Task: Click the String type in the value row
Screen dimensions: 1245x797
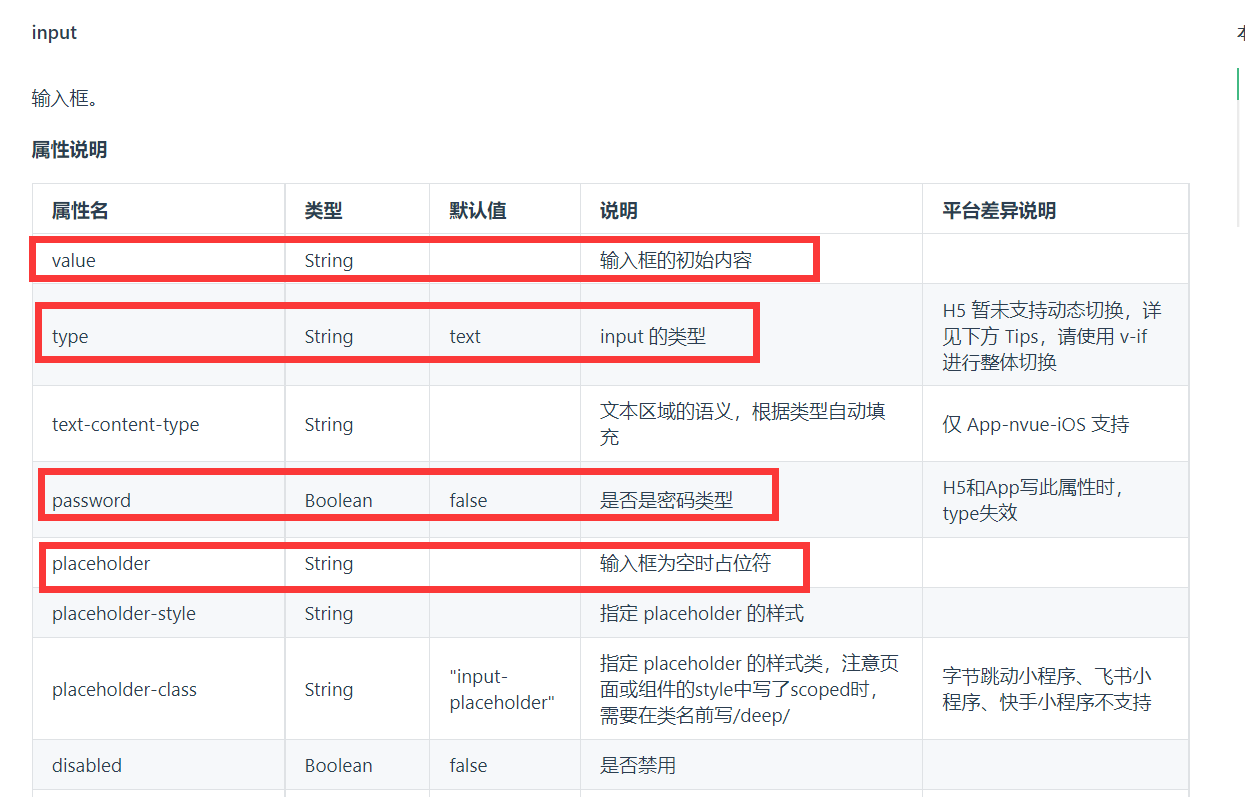Action: tap(329, 260)
